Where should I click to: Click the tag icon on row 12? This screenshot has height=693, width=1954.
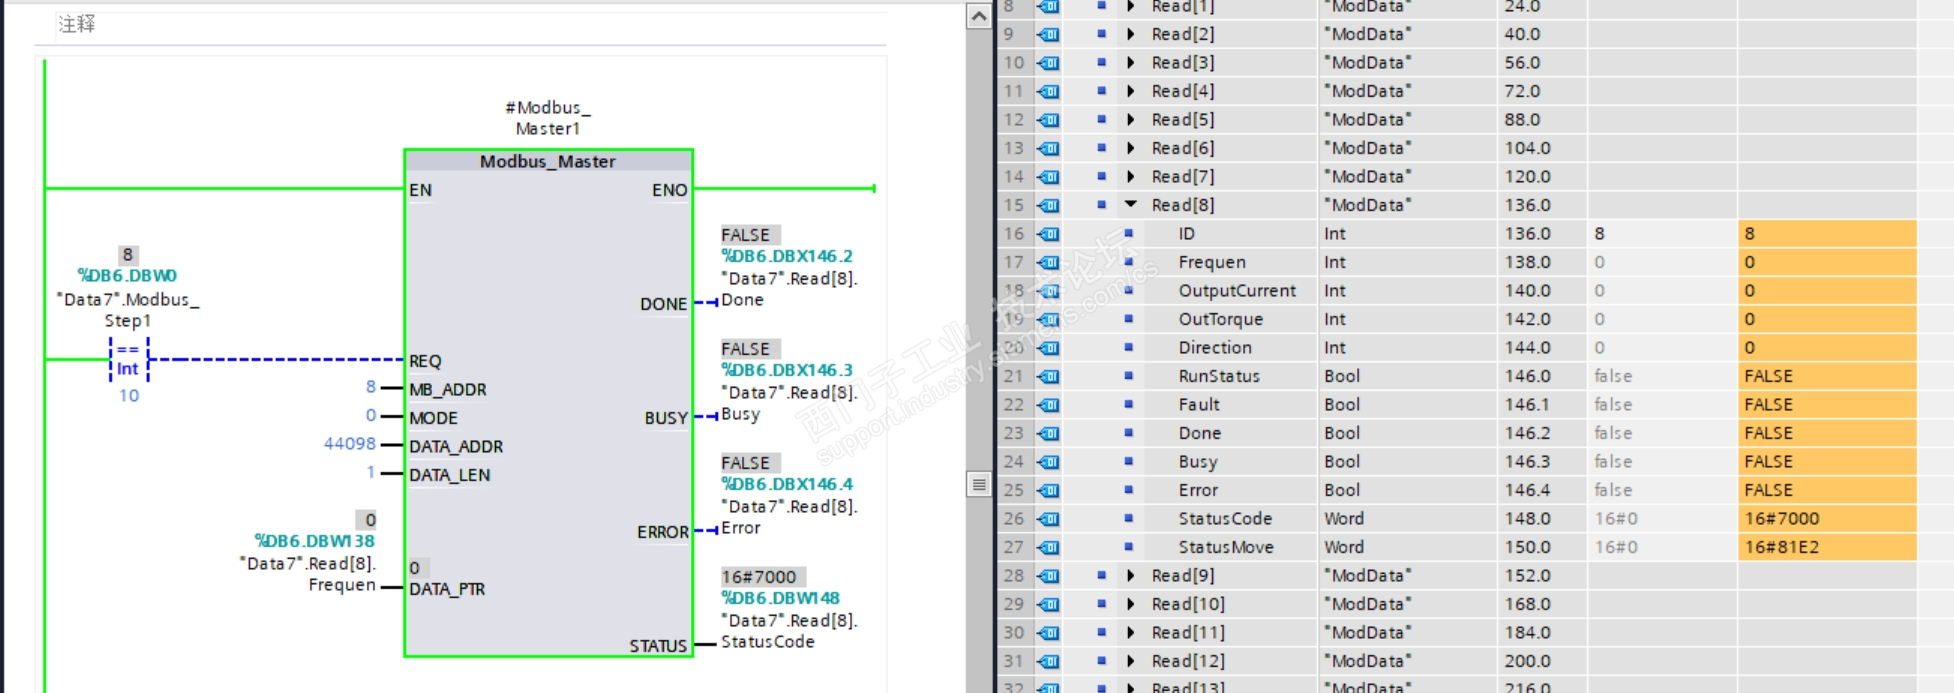pyautogui.click(x=1048, y=119)
